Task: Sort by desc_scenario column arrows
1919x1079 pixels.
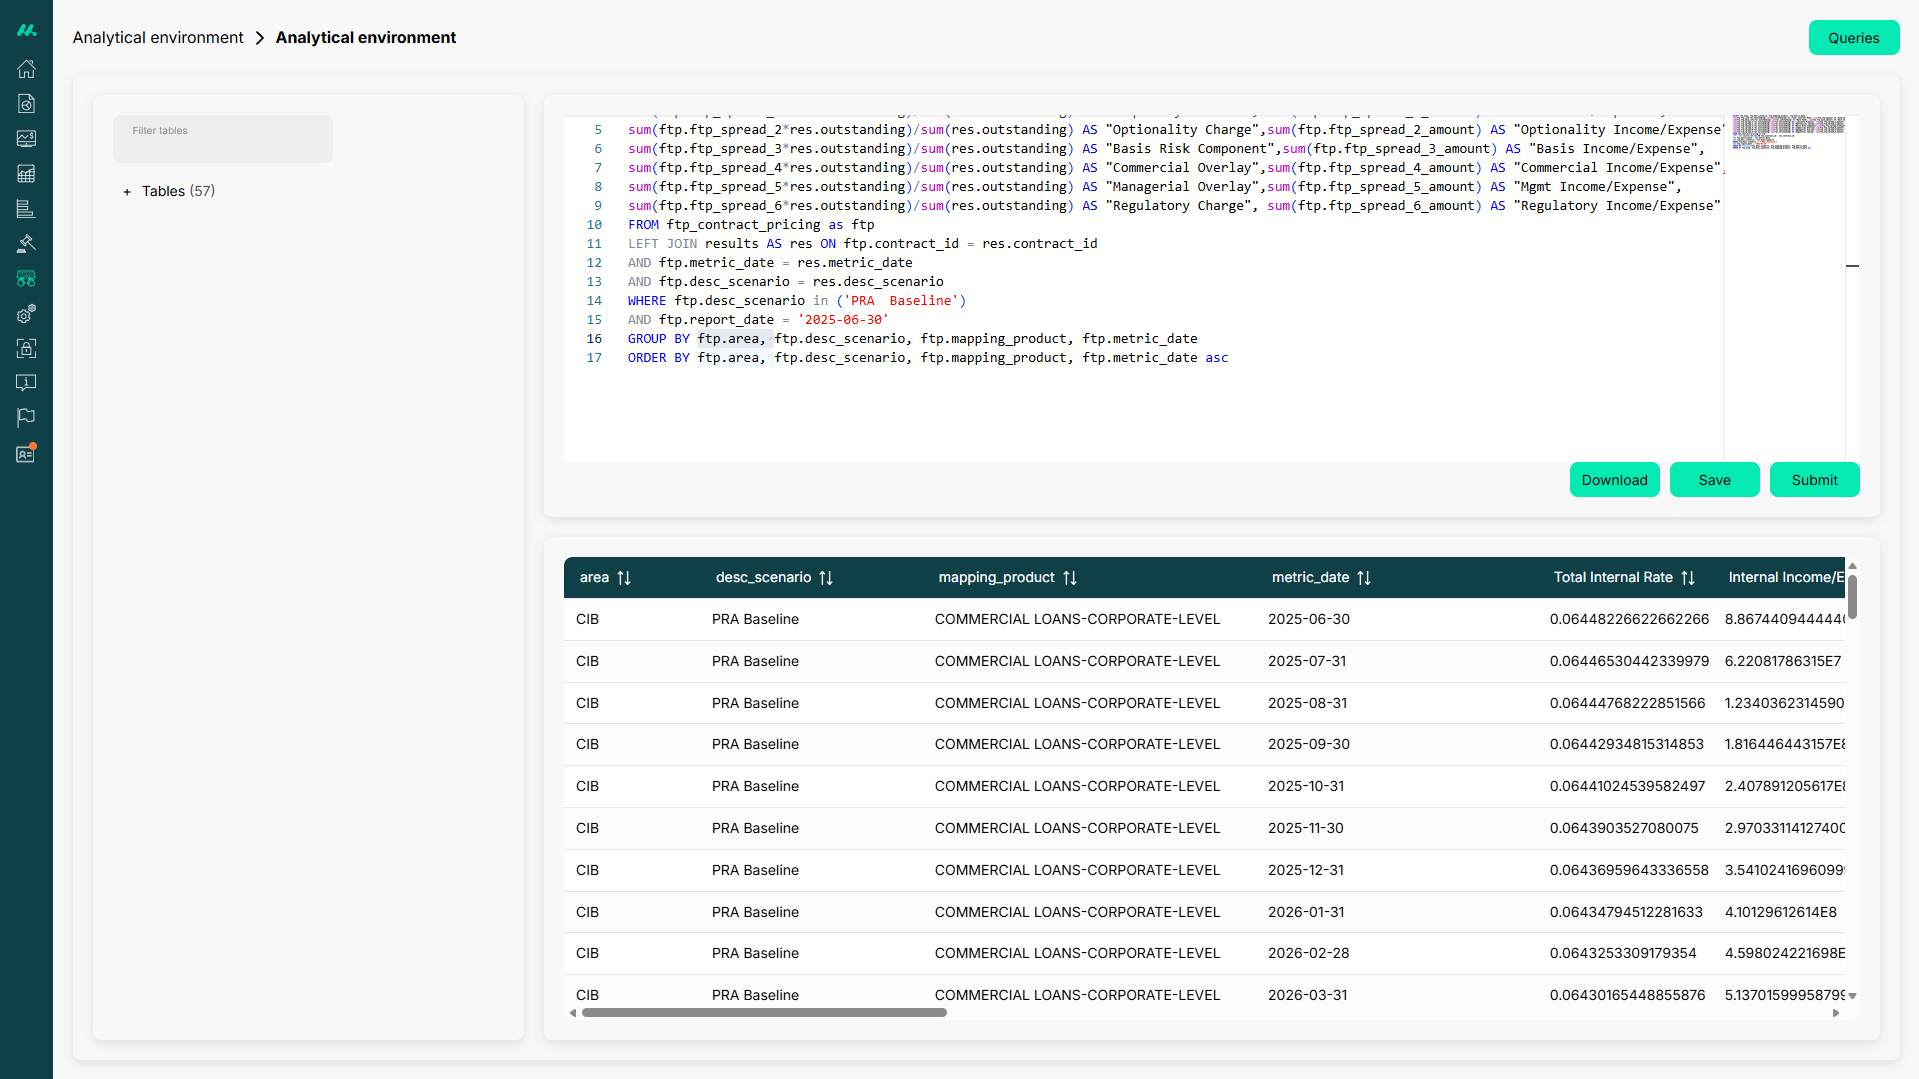Action: (826, 578)
